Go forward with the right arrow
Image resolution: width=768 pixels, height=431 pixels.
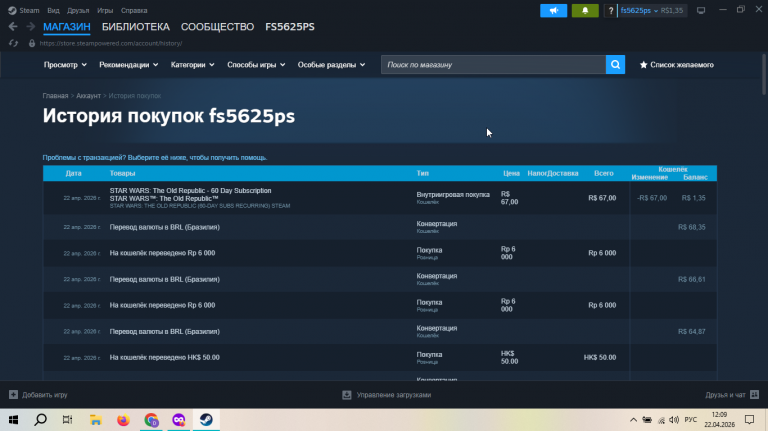click(30, 27)
